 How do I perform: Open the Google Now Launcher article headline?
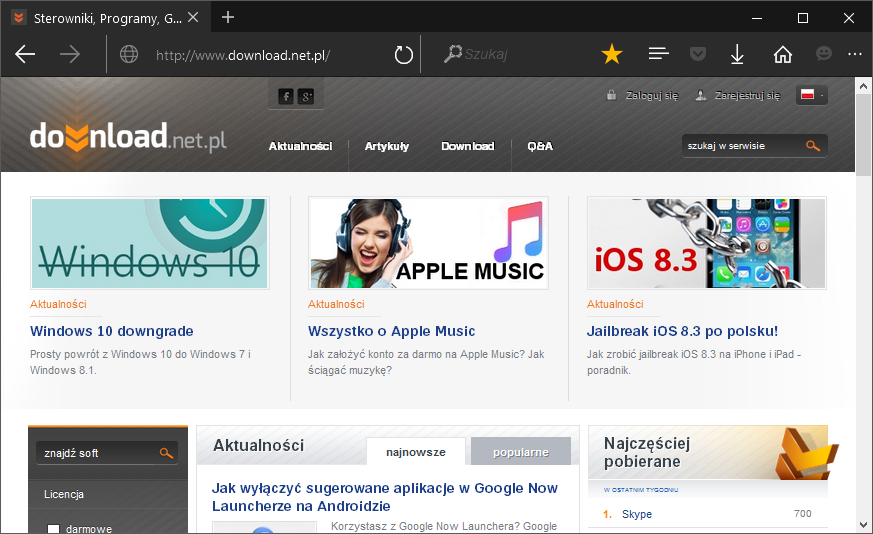(384, 497)
